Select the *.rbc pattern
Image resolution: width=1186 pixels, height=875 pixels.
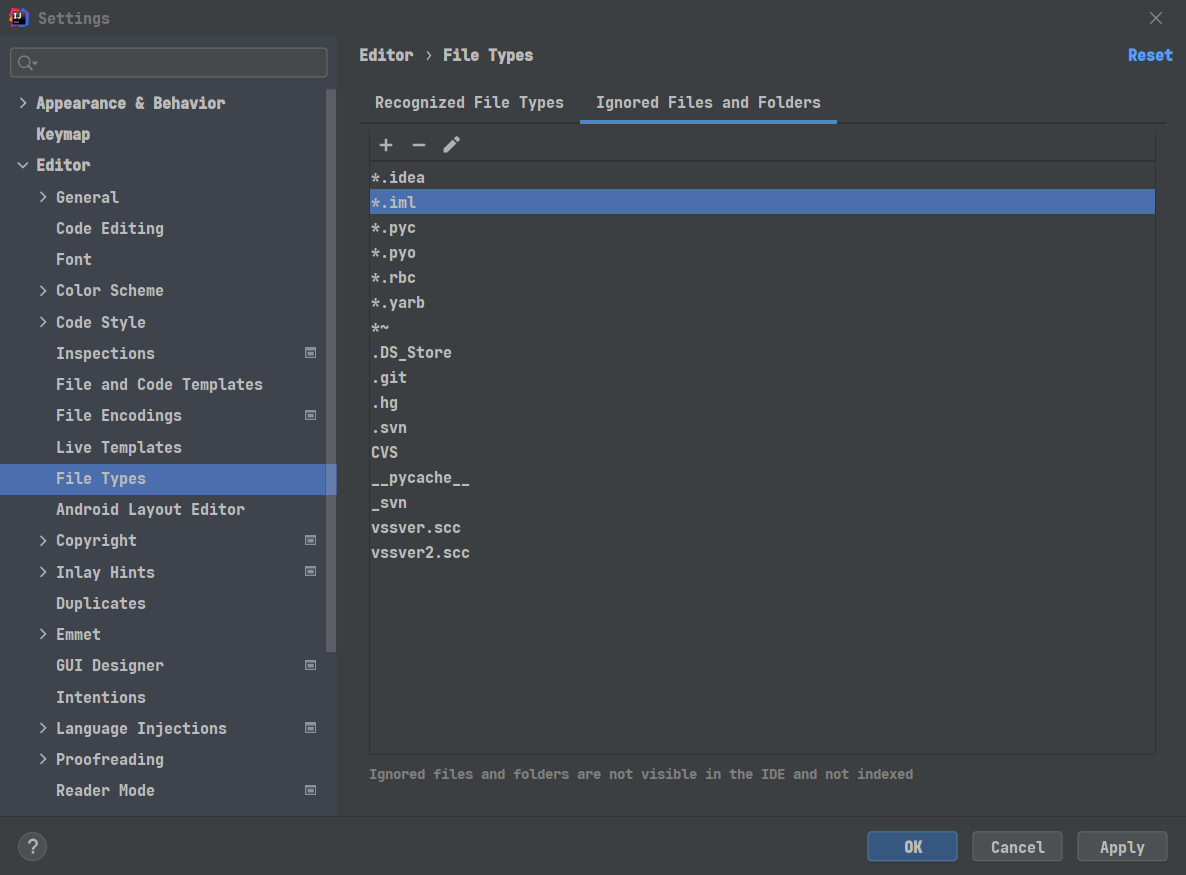click(x=762, y=278)
